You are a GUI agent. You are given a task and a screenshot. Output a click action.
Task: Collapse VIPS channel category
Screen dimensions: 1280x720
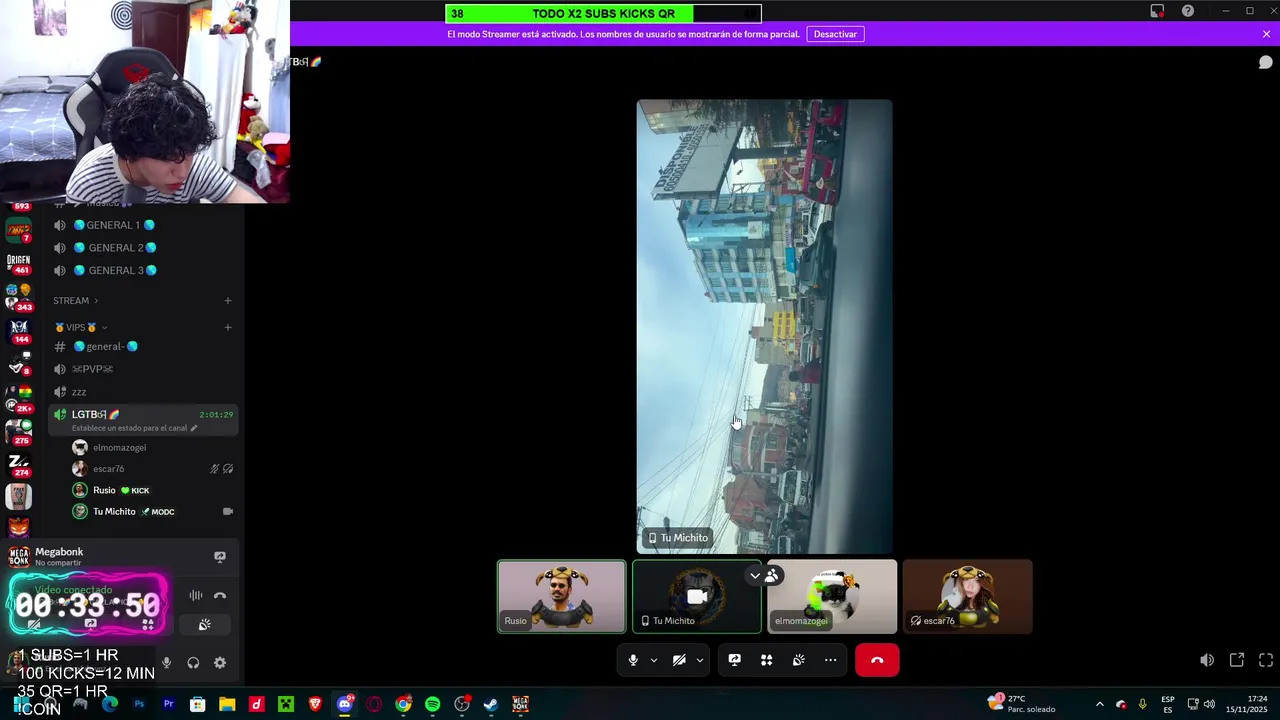tap(80, 327)
